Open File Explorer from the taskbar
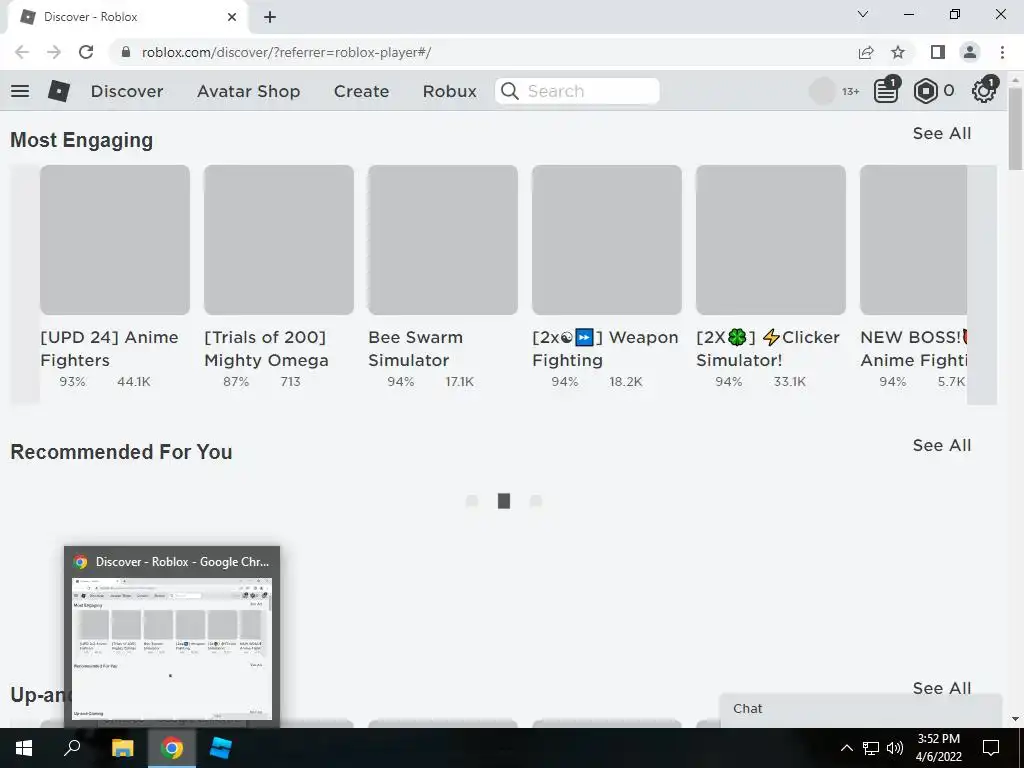 (122, 748)
